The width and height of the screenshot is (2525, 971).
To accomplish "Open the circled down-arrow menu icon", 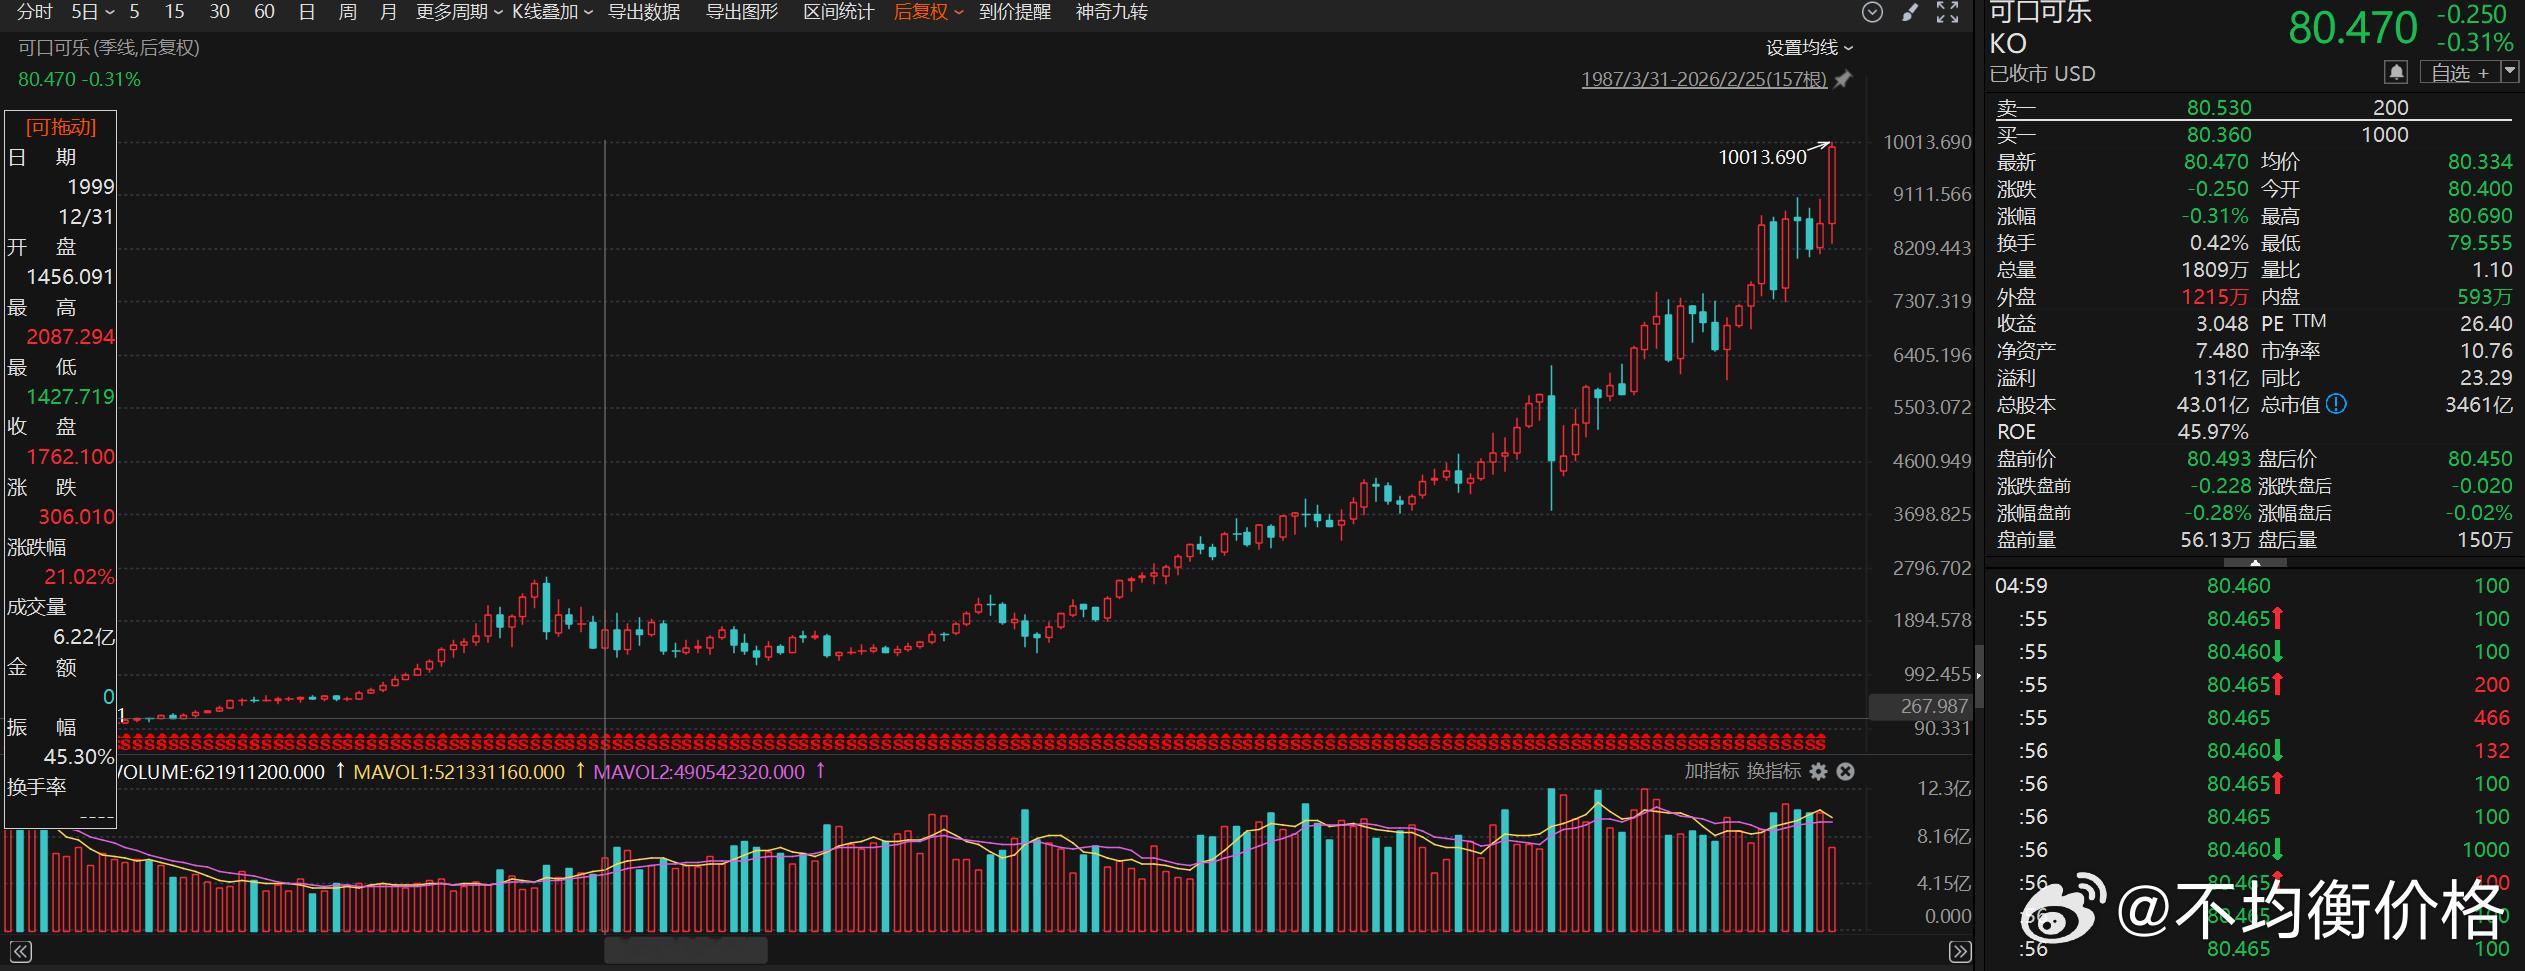I will point(1873,12).
